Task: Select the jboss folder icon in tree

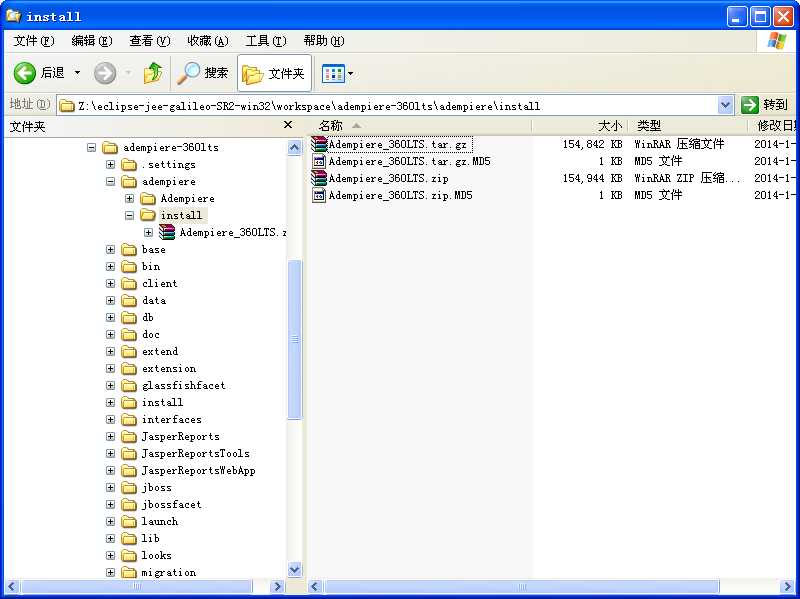Action: [129, 487]
